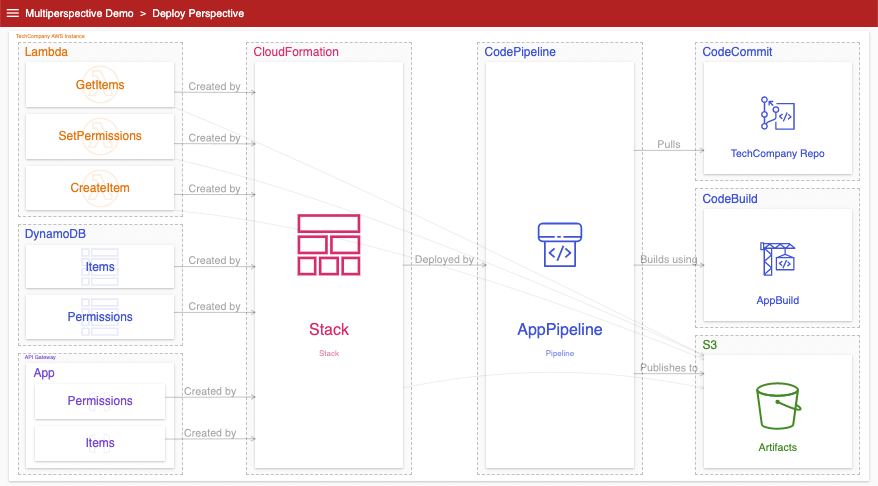Viewport: 878px width, 486px height.
Task: Click the DynamoDB group title
Action: point(55,234)
